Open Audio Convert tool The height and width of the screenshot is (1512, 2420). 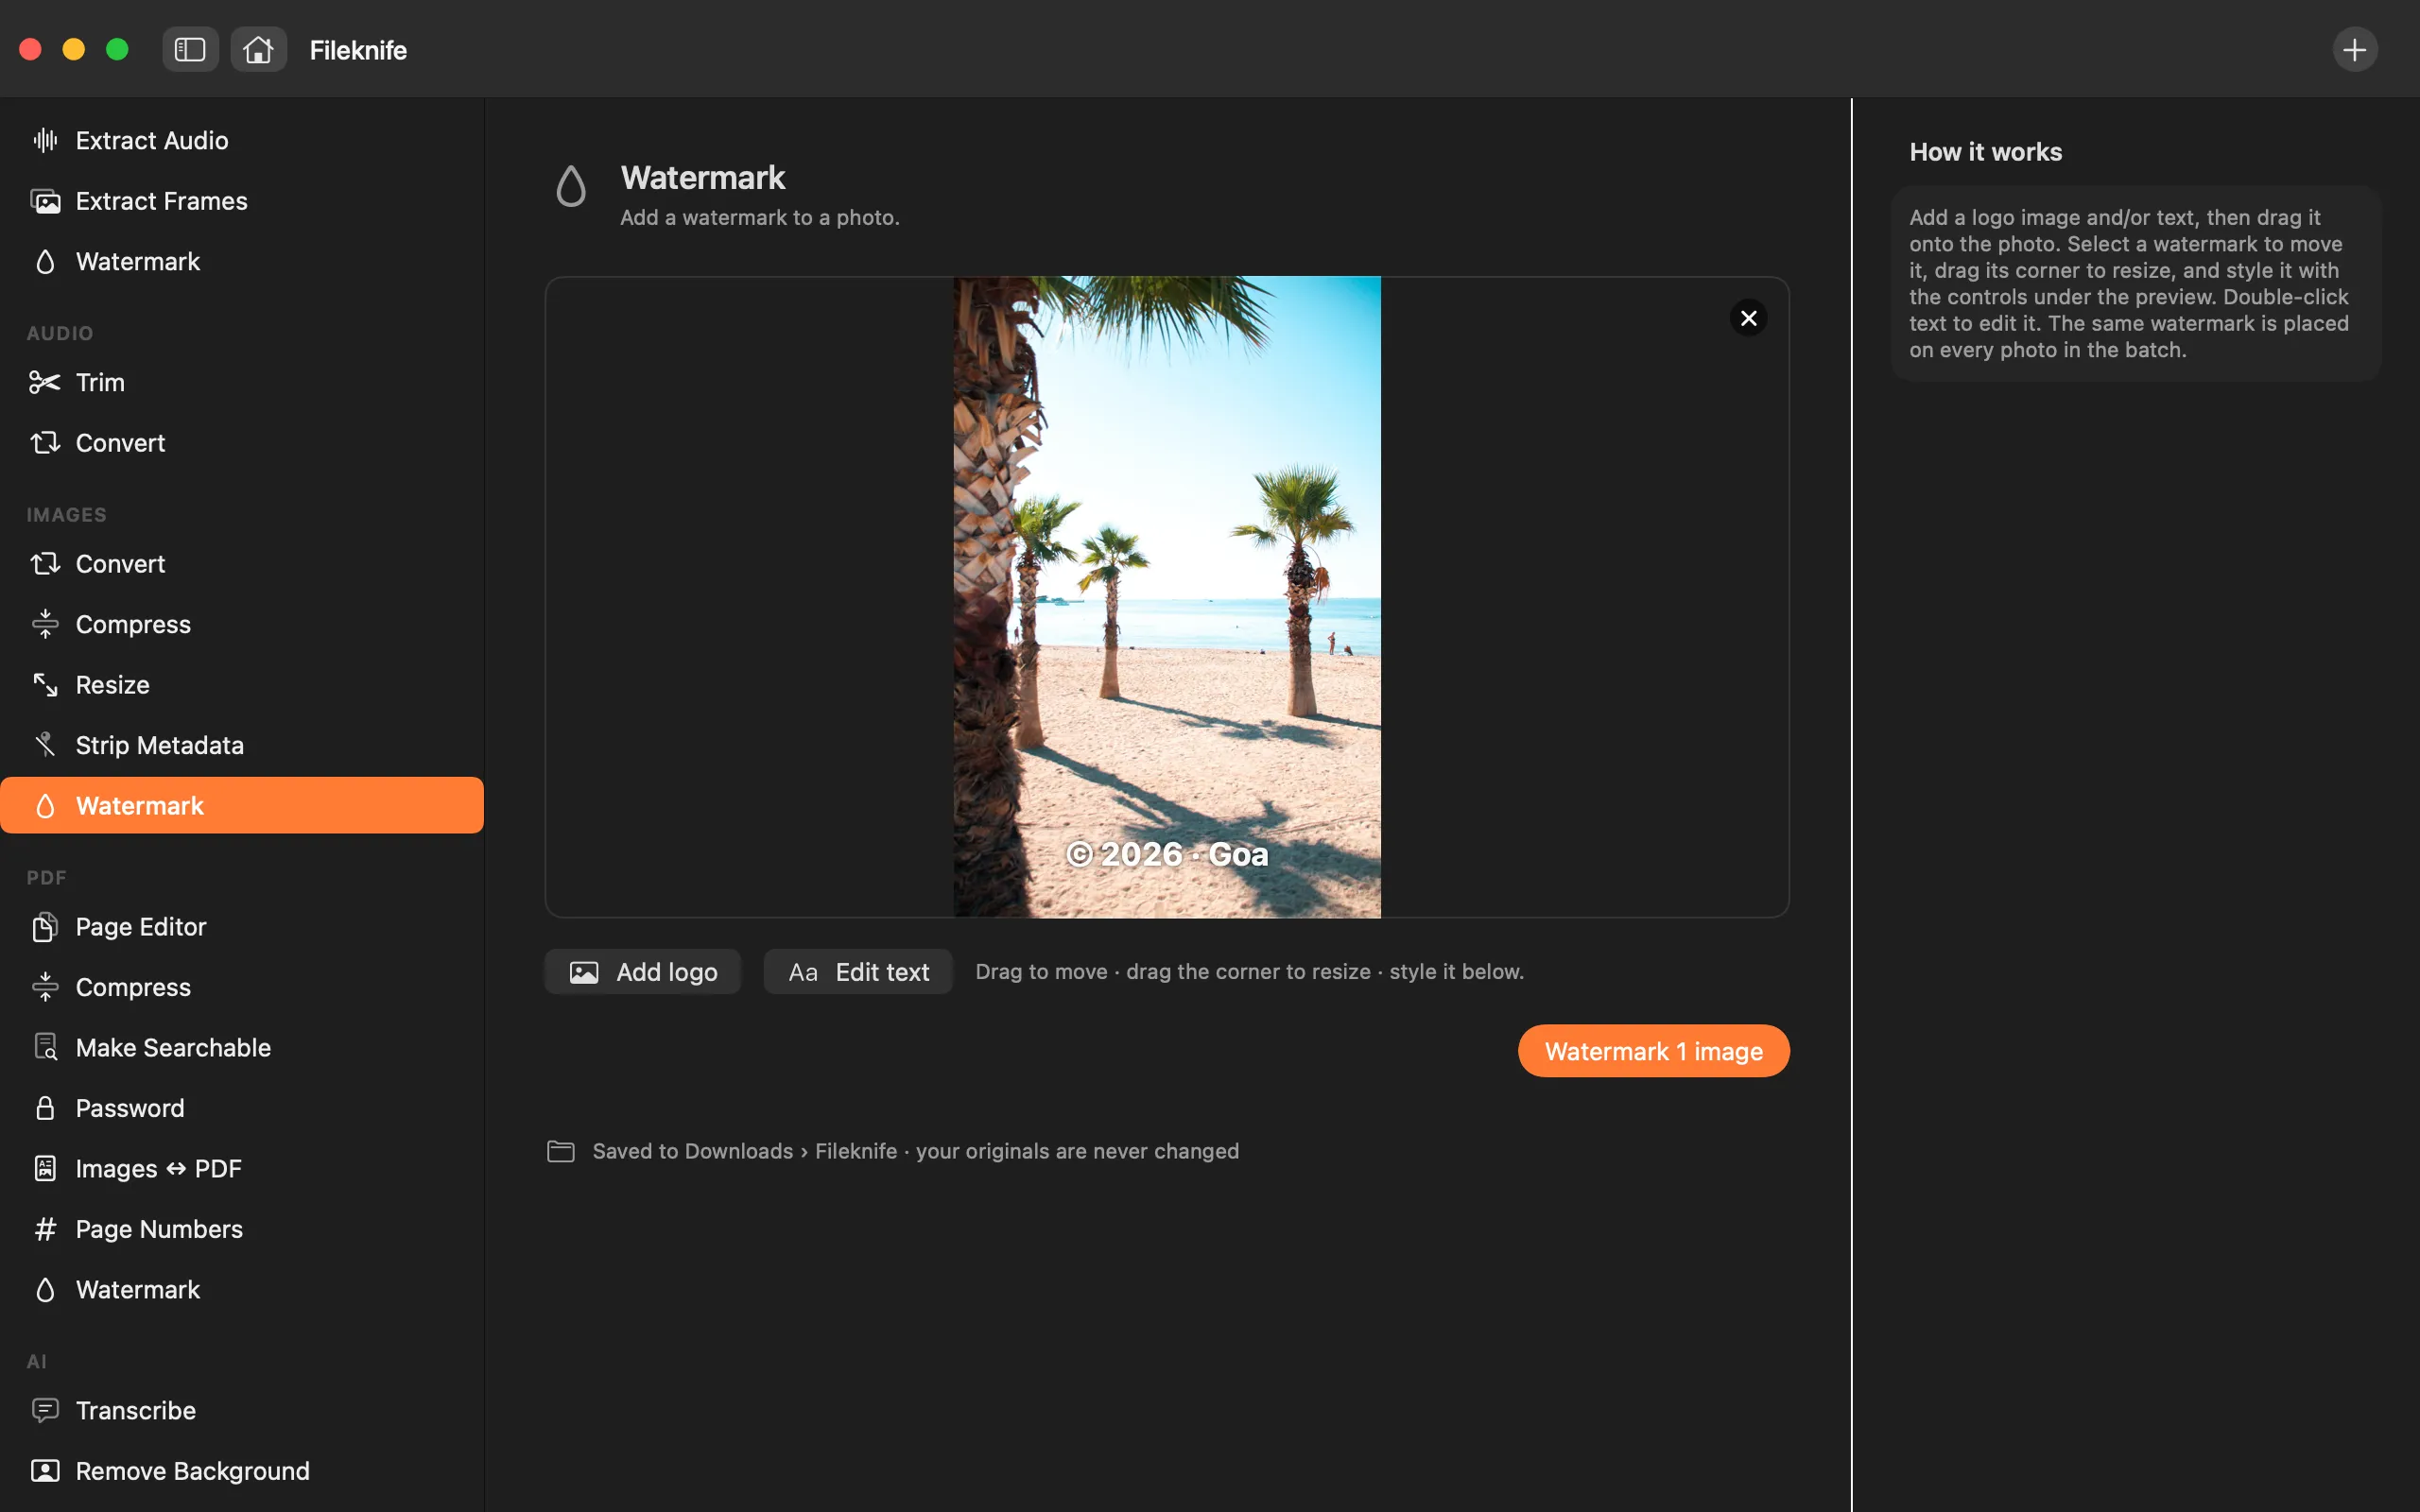tap(242, 443)
